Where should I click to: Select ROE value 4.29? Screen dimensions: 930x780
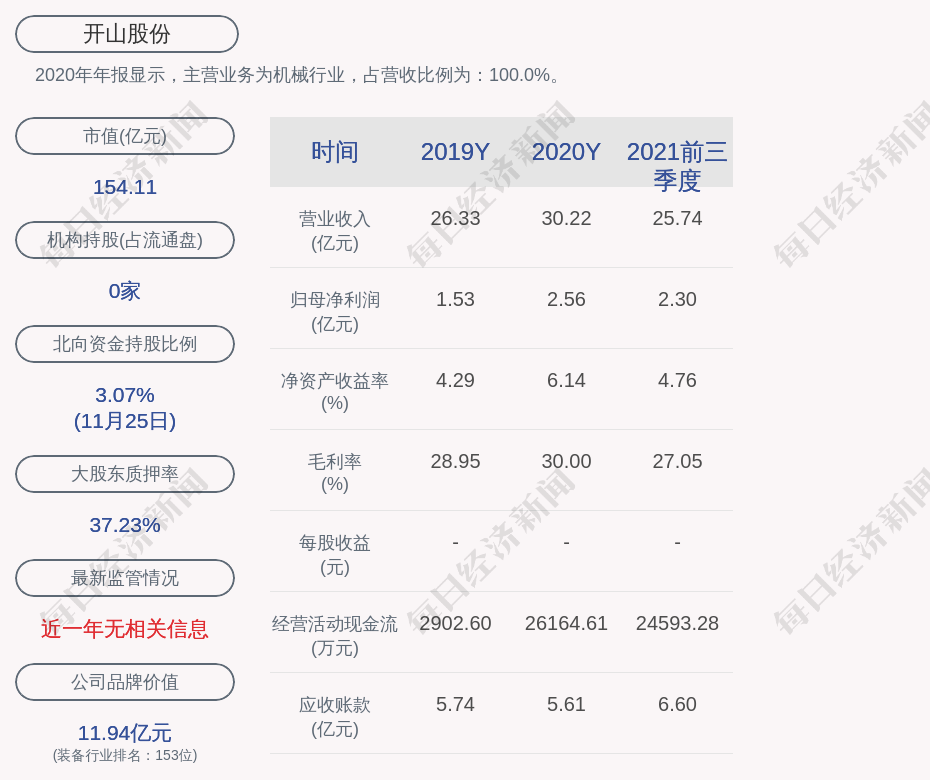tap(455, 380)
